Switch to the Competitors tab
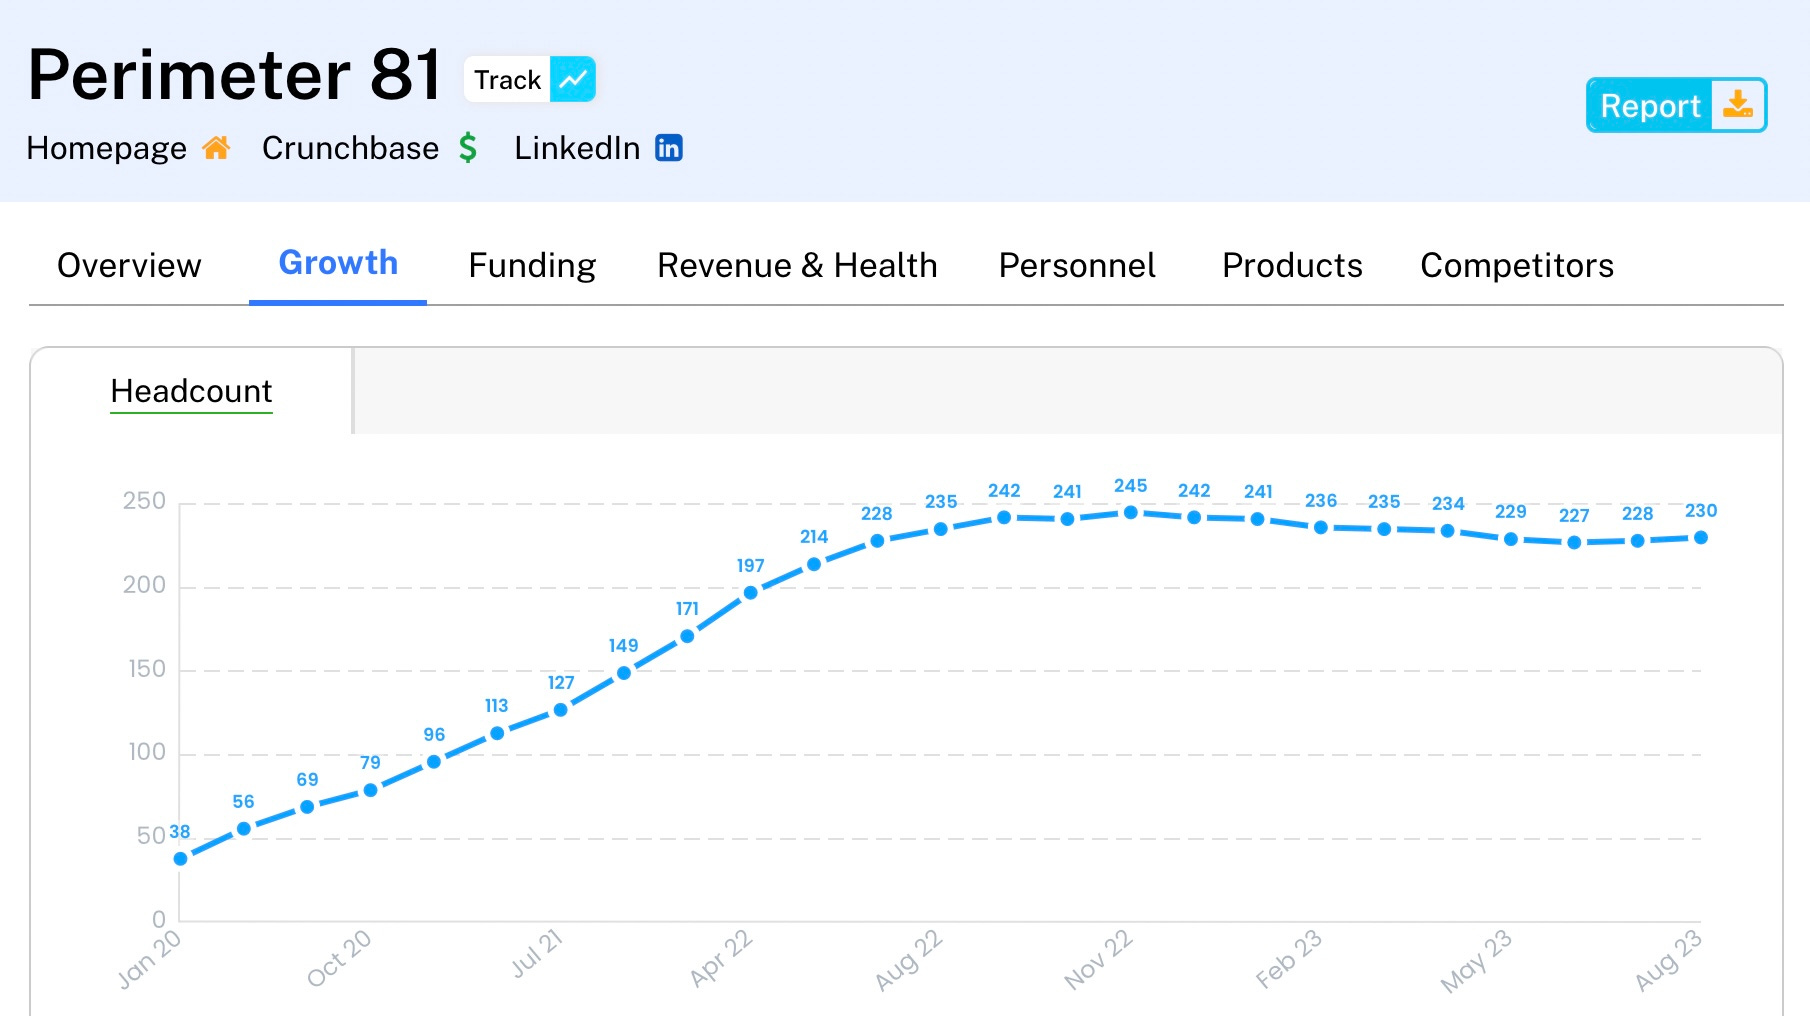Image resolution: width=1810 pixels, height=1016 pixels. pos(1517,265)
